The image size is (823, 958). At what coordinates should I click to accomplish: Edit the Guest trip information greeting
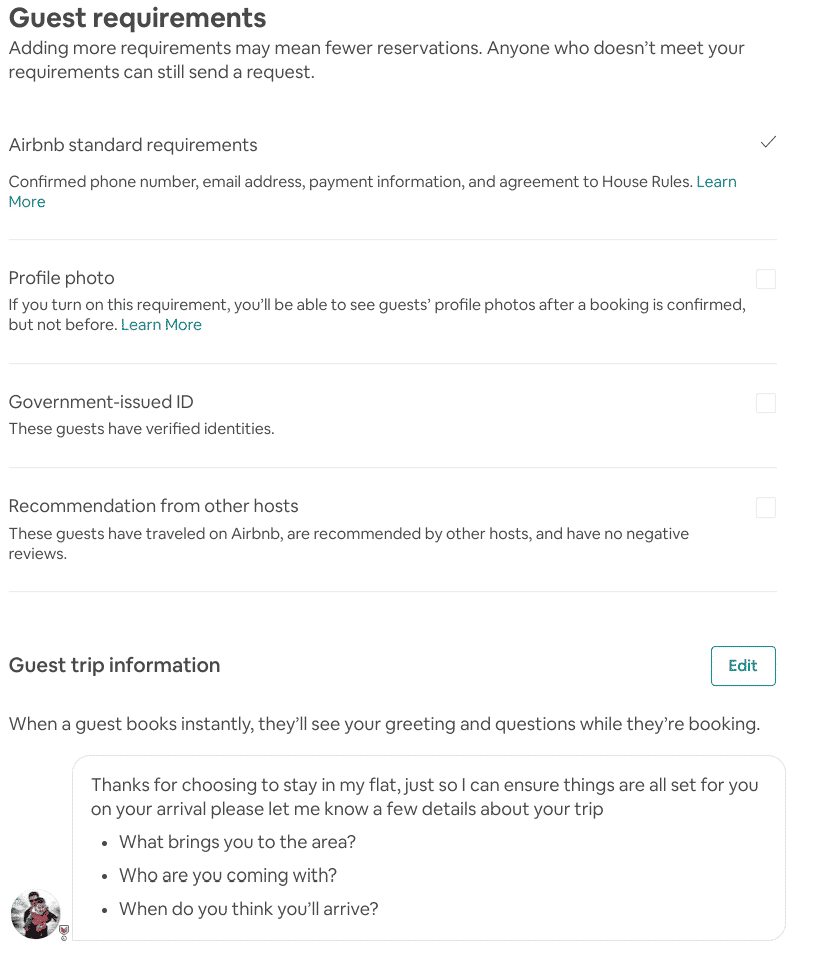point(743,665)
